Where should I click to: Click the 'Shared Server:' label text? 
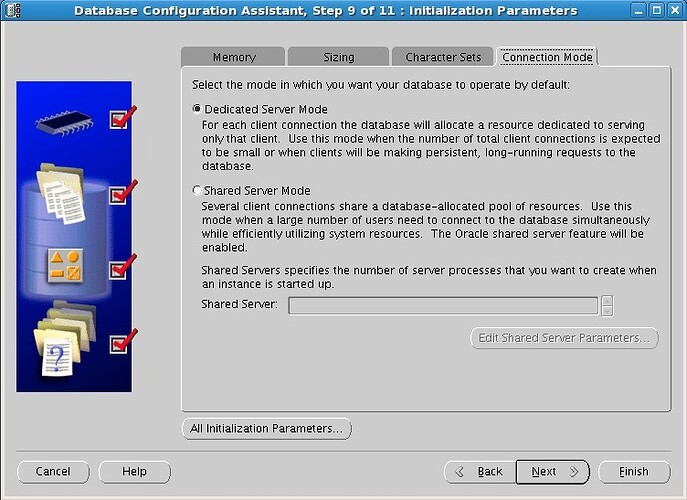(x=239, y=304)
